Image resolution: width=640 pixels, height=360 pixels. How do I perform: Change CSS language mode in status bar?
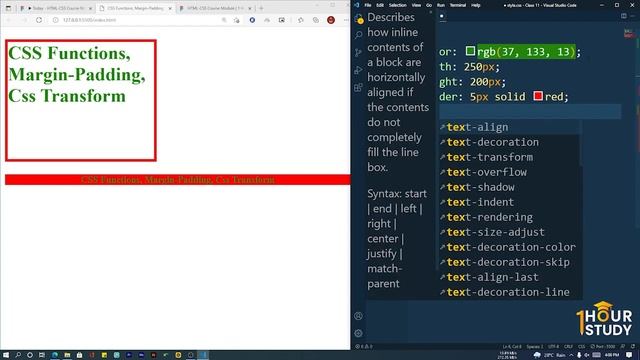[581, 347]
